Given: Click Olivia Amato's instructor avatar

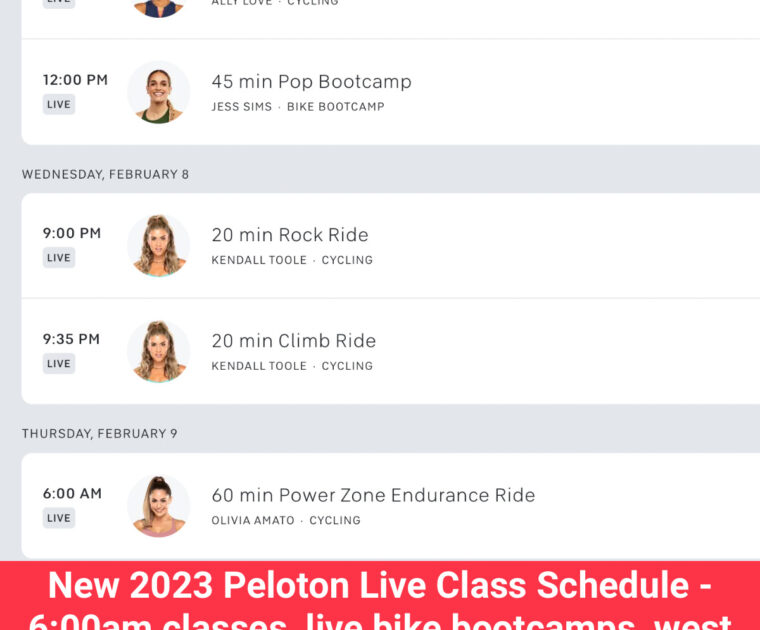Looking at the screenshot, I should [x=158, y=505].
